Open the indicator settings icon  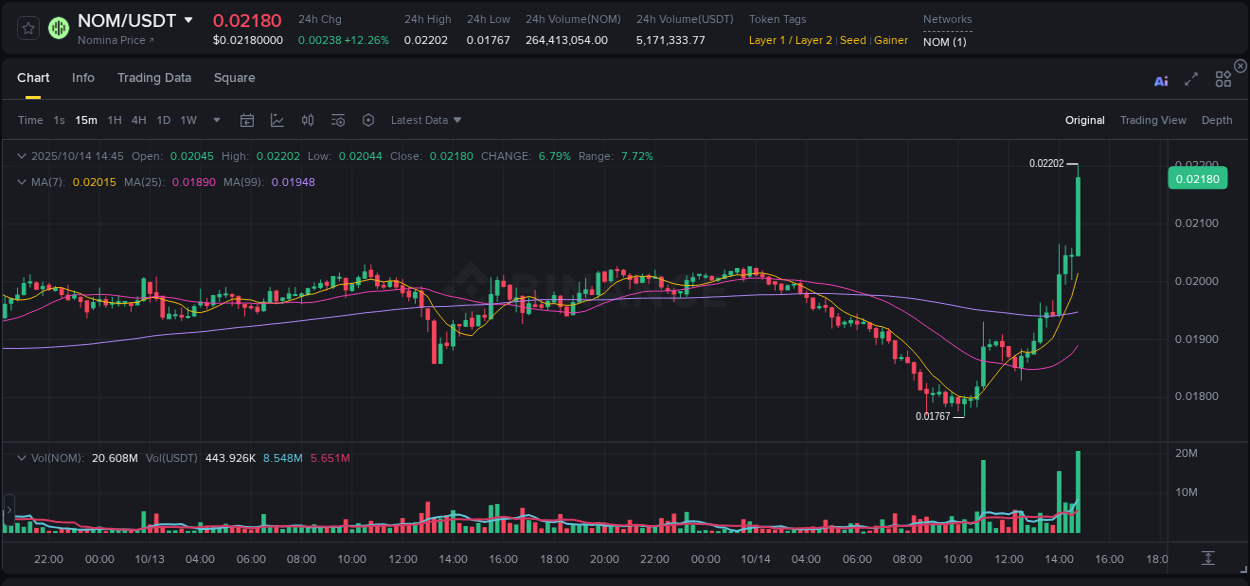coord(338,119)
